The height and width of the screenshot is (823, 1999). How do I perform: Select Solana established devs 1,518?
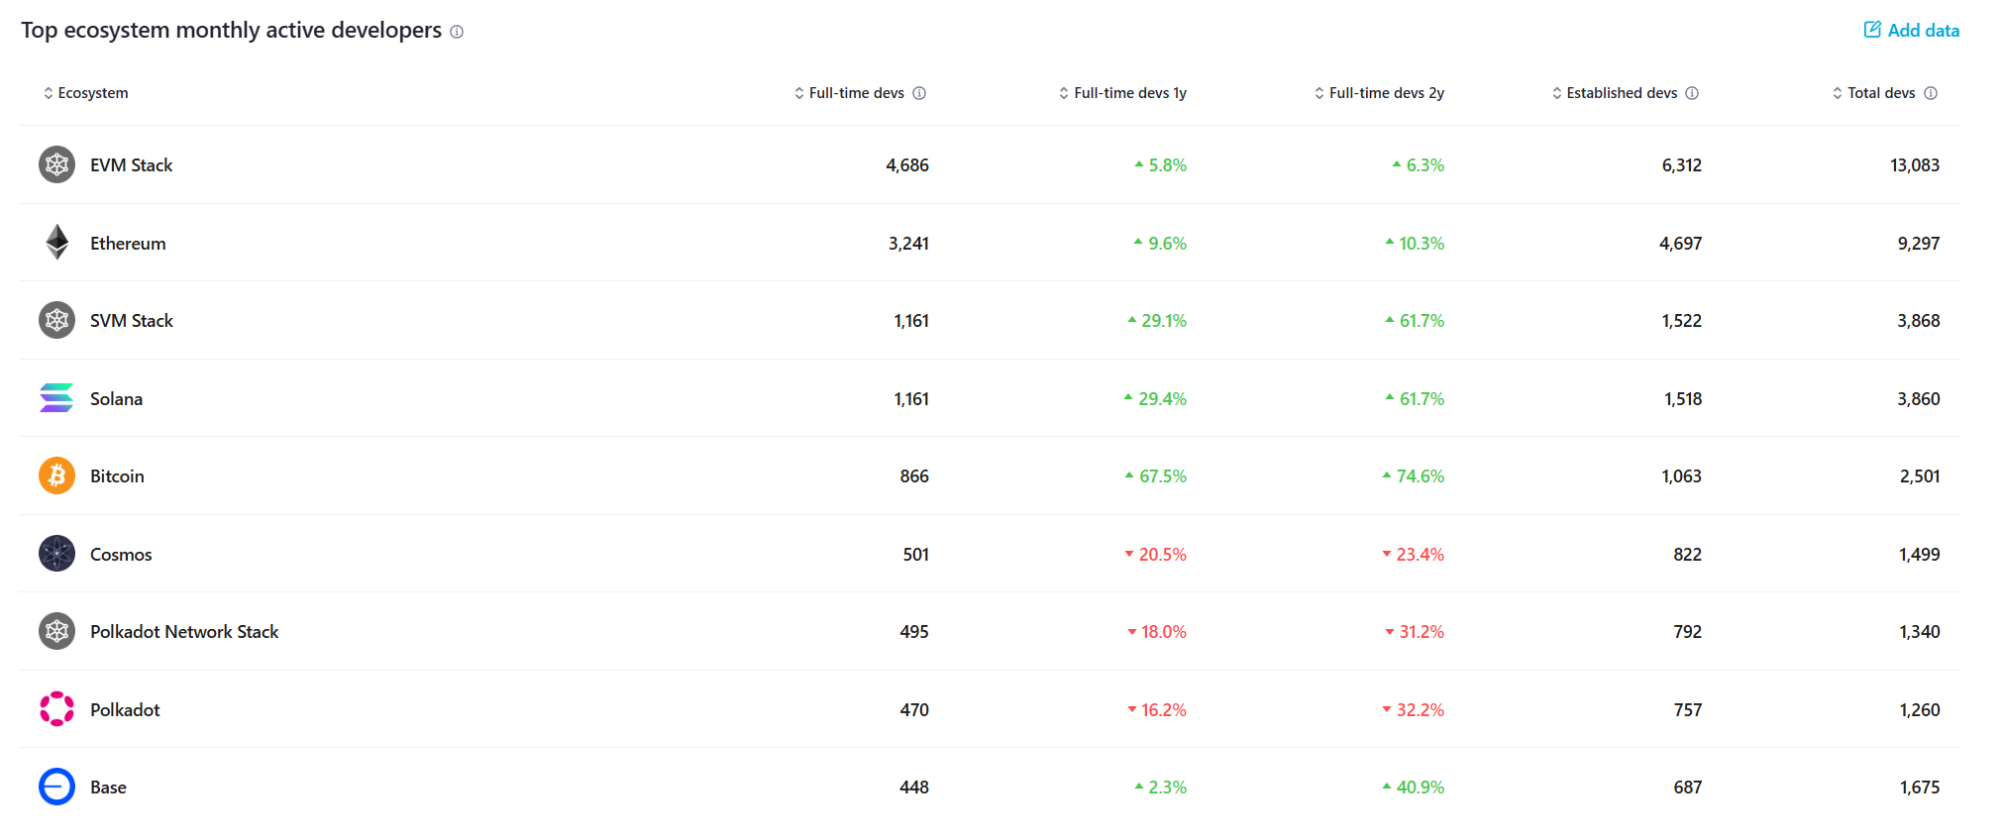(x=1683, y=399)
